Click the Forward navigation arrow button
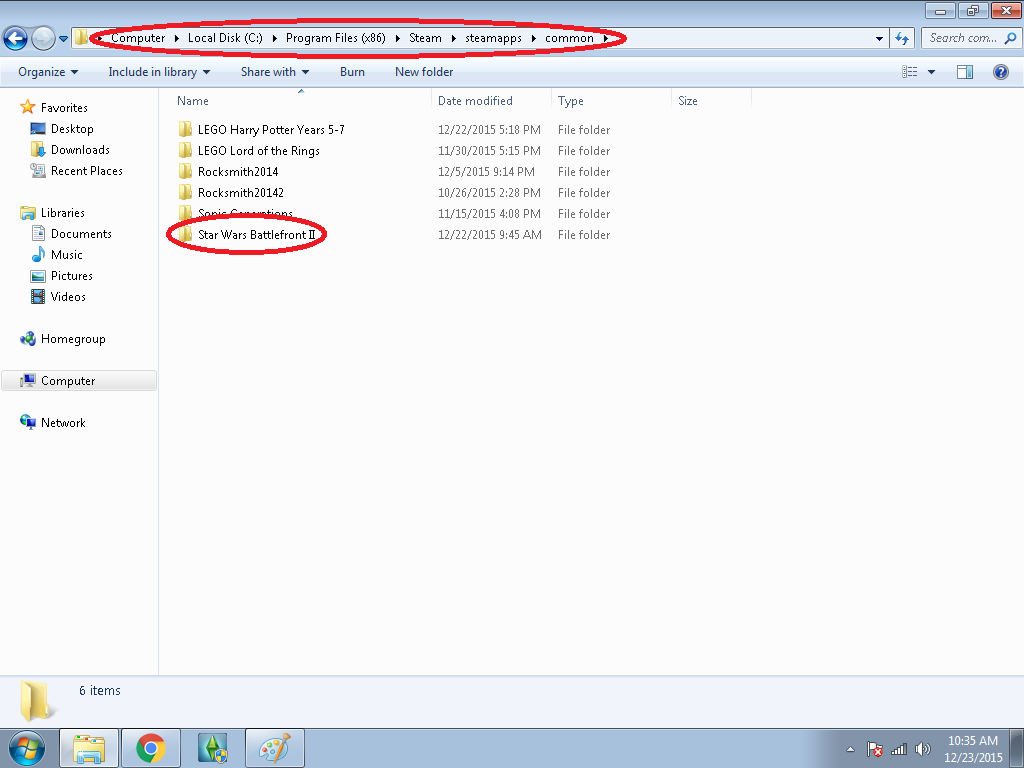 (x=43, y=39)
